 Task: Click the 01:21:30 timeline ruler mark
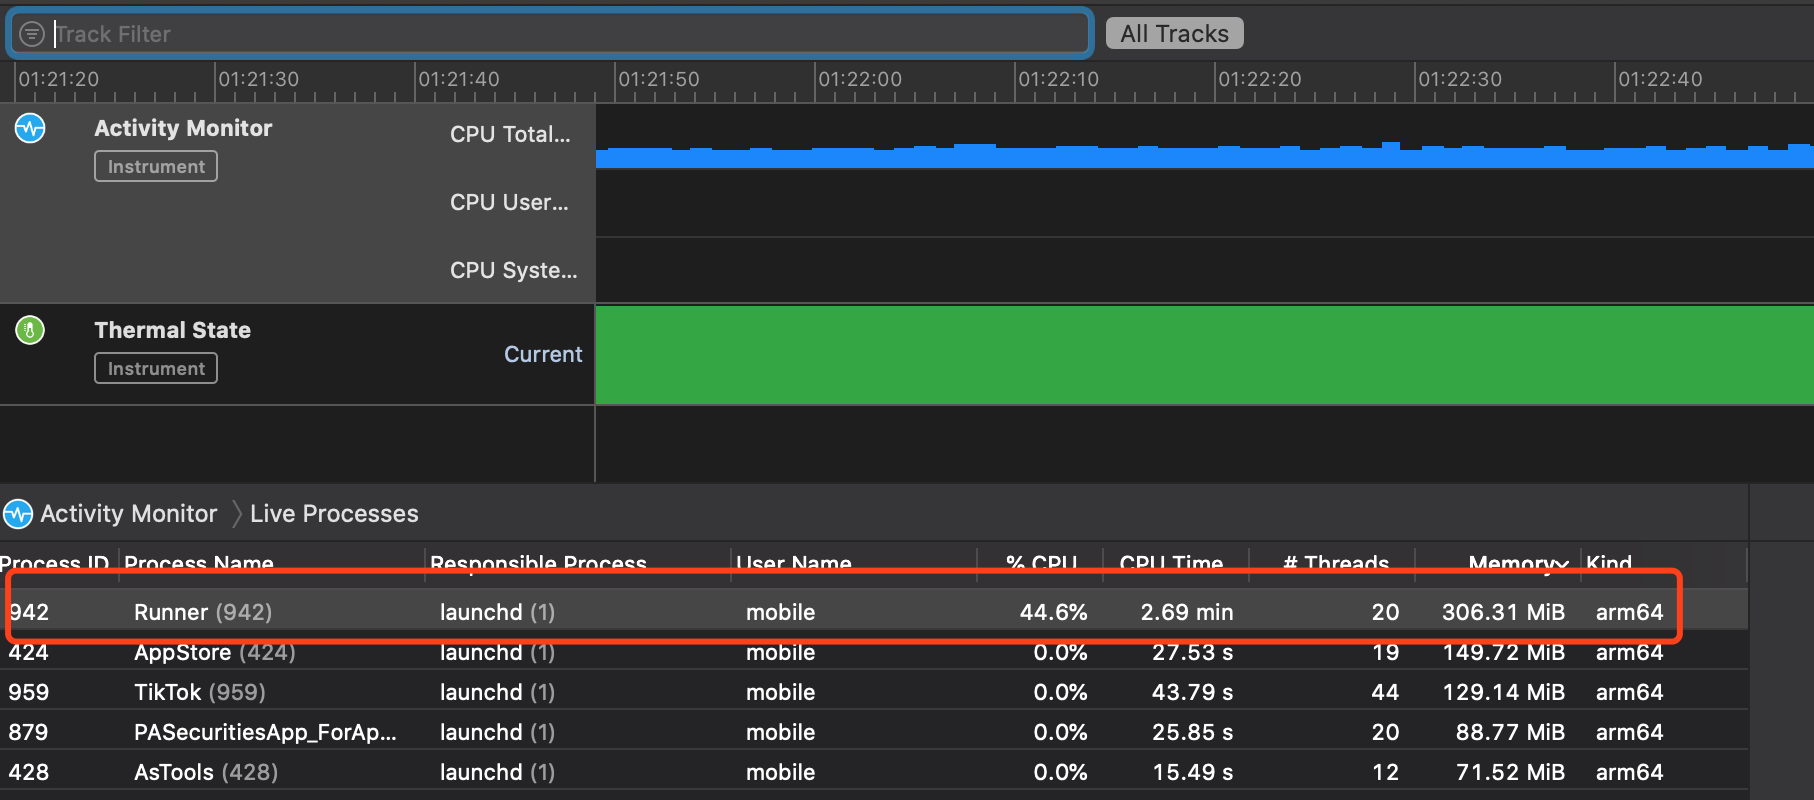(258, 79)
